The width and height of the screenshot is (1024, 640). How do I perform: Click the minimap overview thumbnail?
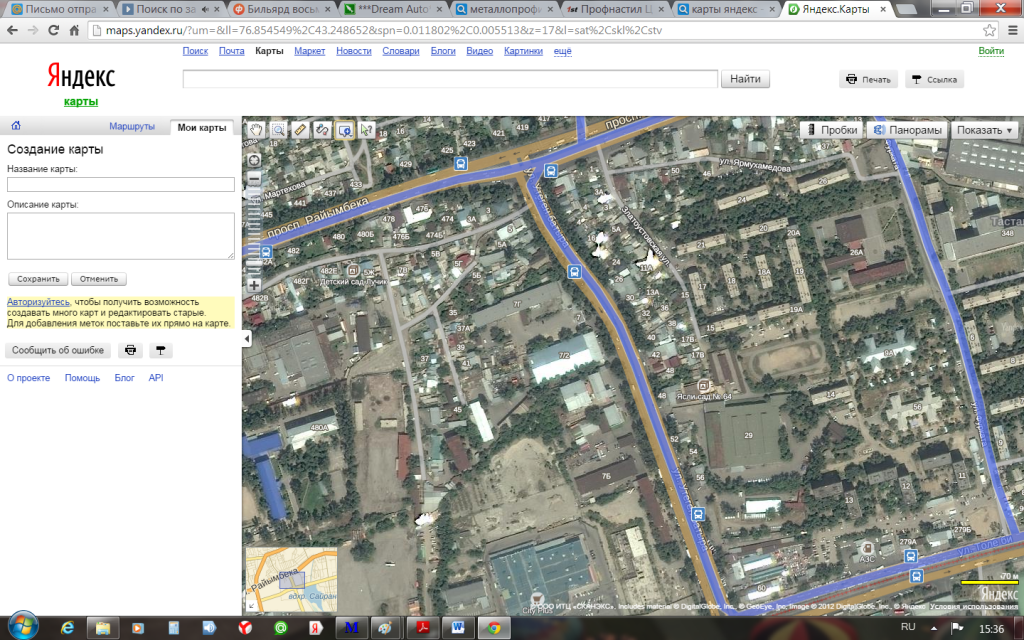coord(291,579)
